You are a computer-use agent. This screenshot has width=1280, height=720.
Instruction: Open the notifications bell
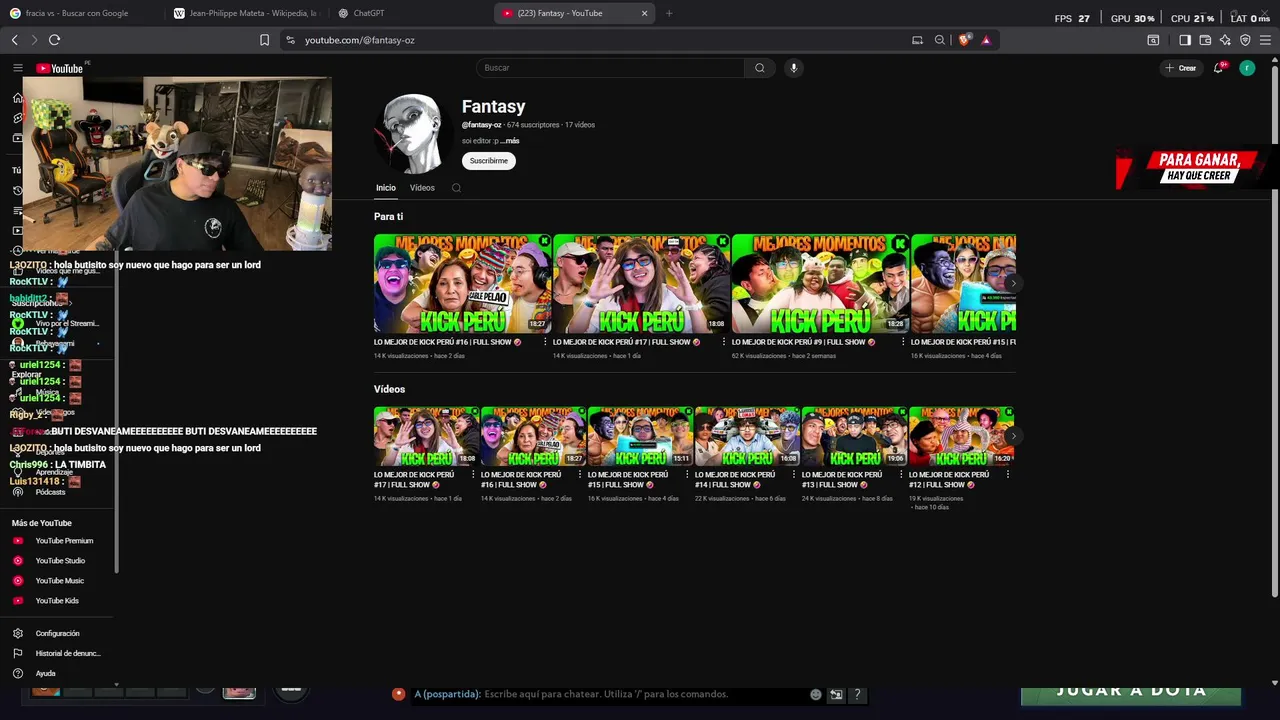pyautogui.click(x=1218, y=68)
